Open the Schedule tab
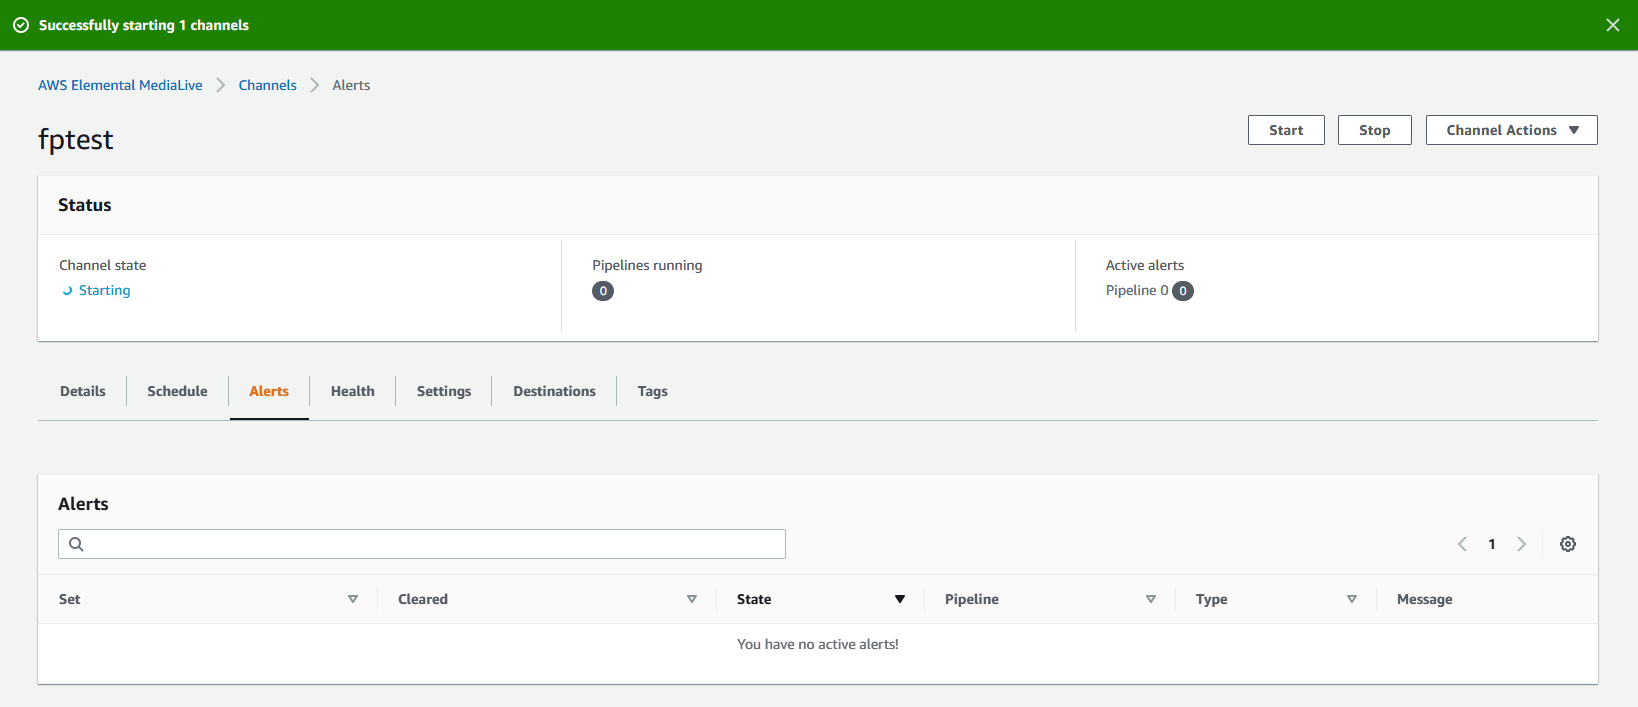This screenshot has height=707, width=1638. pos(177,391)
